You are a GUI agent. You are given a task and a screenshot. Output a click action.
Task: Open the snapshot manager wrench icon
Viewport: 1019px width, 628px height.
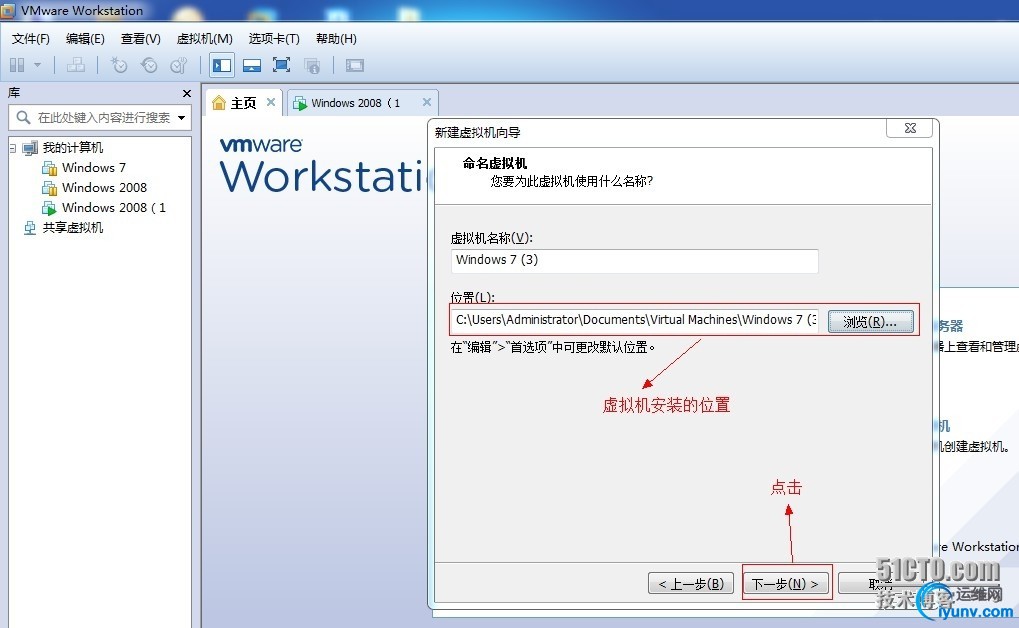pyautogui.click(x=179, y=65)
